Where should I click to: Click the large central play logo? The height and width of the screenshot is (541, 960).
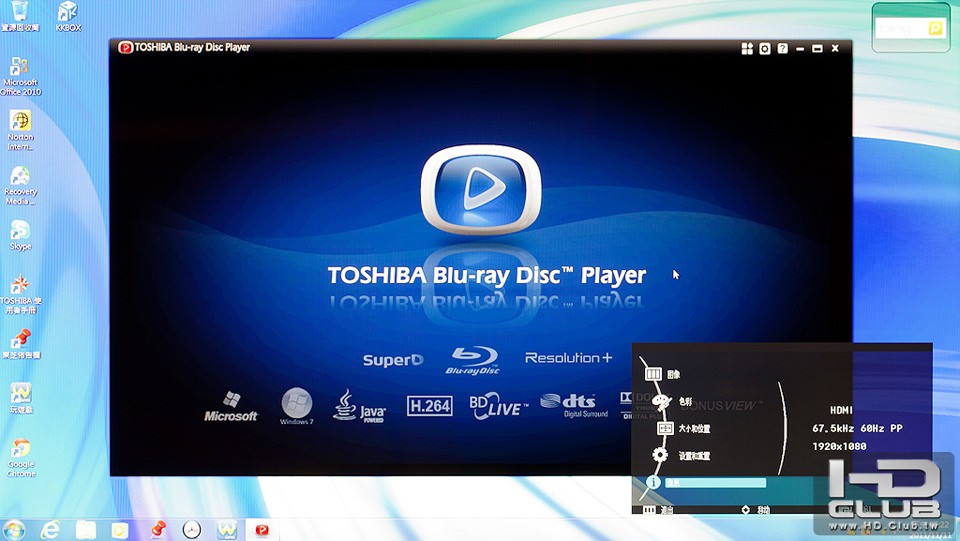click(x=481, y=189)
